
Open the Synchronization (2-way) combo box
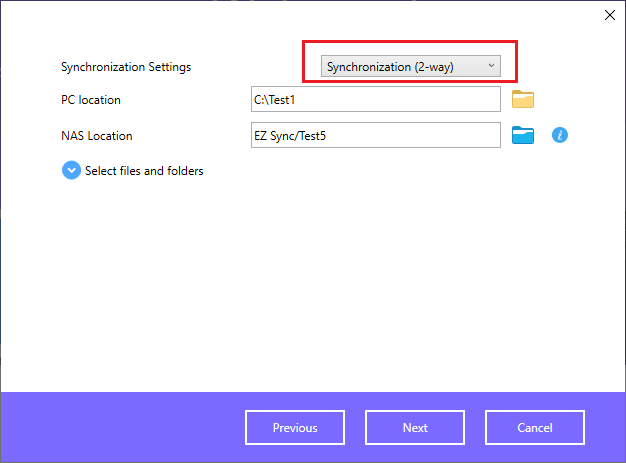[411, 66]
